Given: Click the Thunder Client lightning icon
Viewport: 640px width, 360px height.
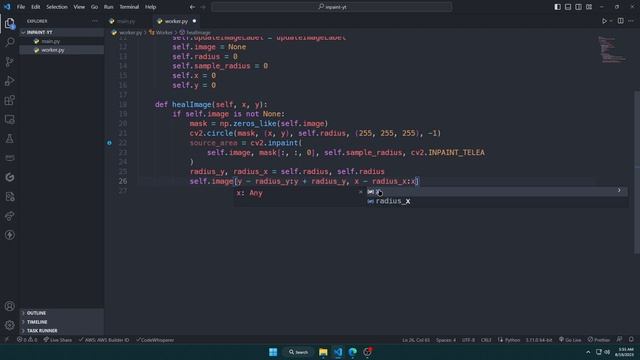Looking at the screenshot, I should 9,235.
